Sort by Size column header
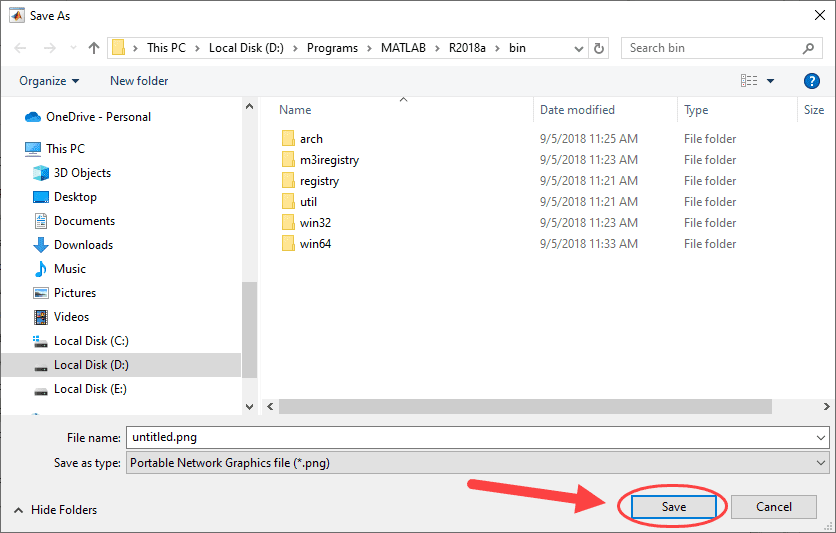Screen dimensions: 836x533 point(814,110)
